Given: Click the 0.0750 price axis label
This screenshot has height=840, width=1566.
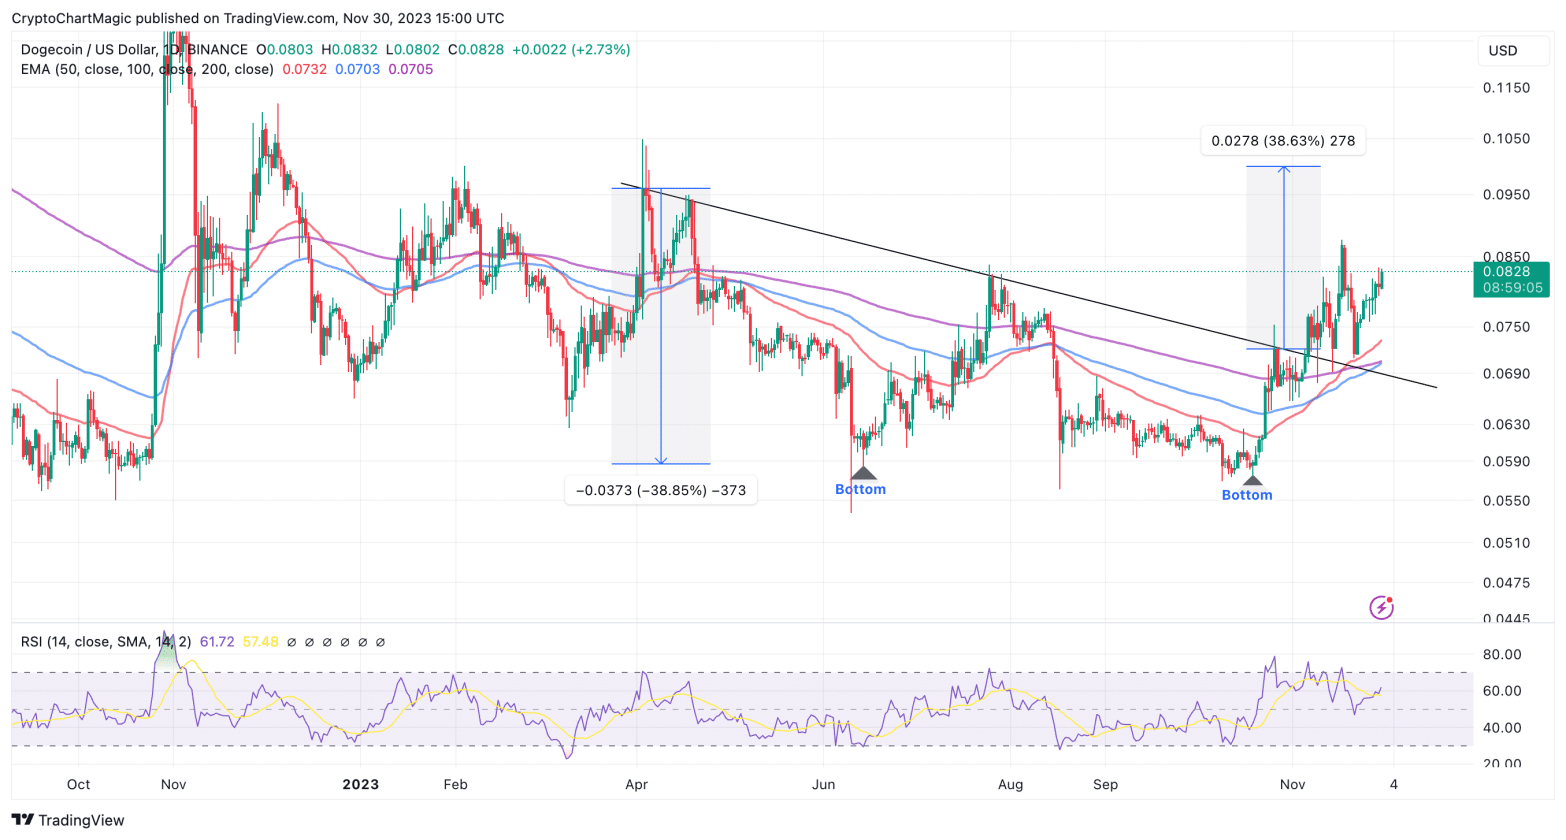Looking at the screenshot, I should point(1506,327).
